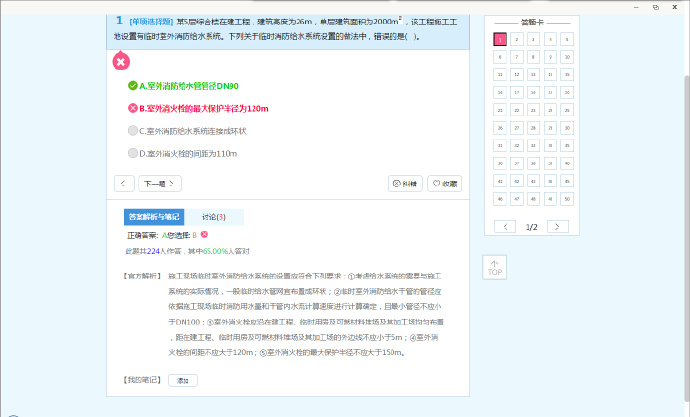This screenshot has width=690, height=417.
Task: Click the 纠错 error report icon button
Action: (405, 184)
